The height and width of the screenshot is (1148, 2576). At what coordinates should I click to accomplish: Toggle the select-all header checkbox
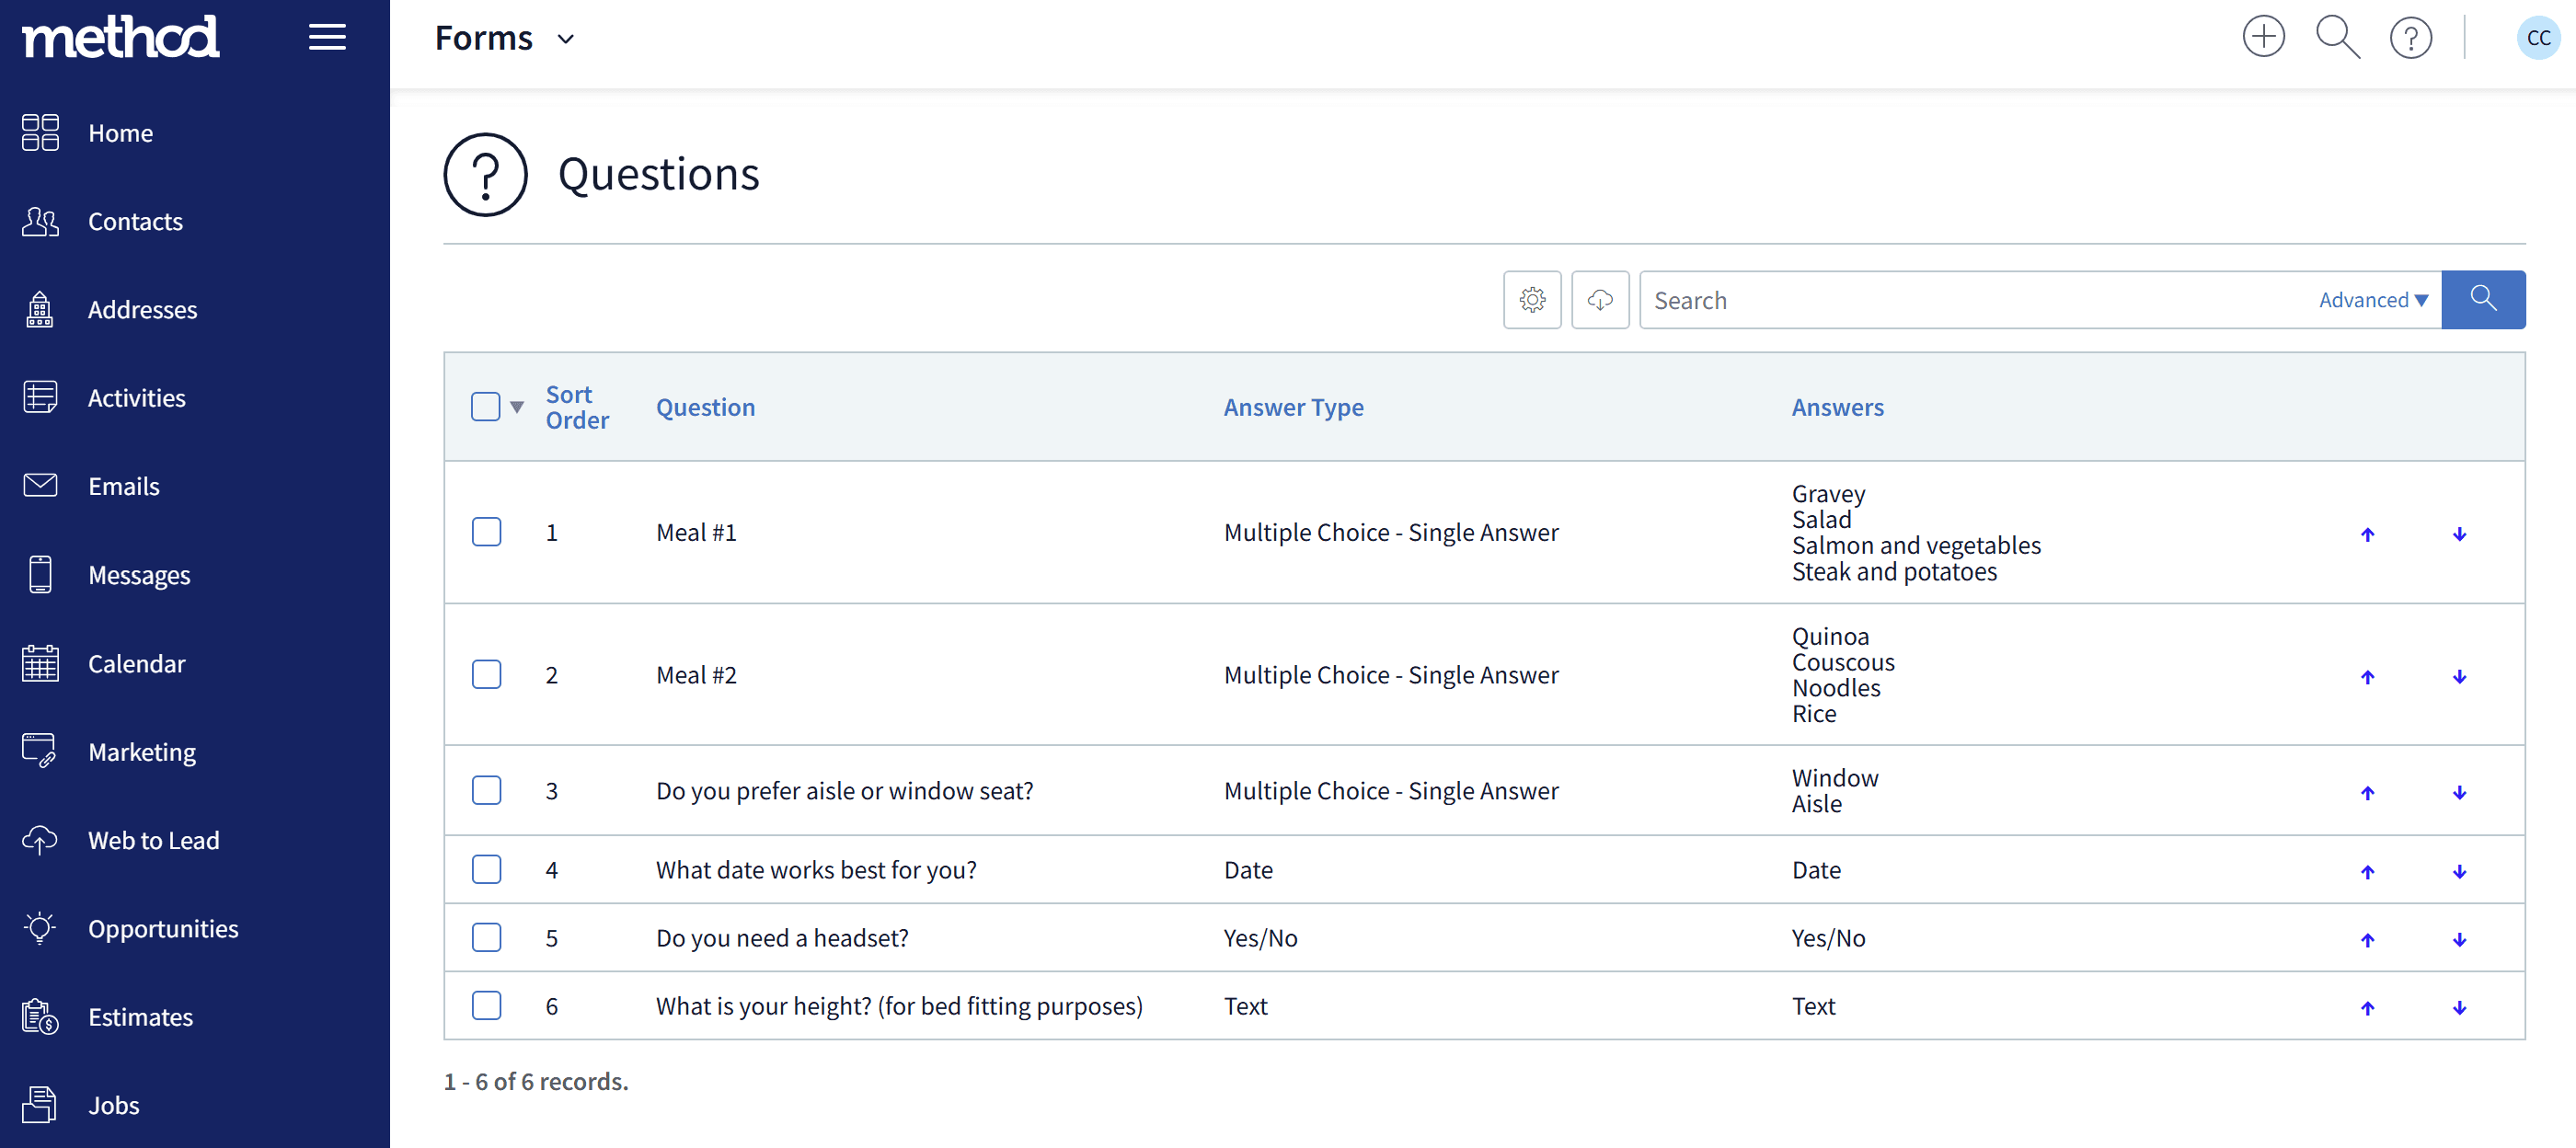coord(485,407)
